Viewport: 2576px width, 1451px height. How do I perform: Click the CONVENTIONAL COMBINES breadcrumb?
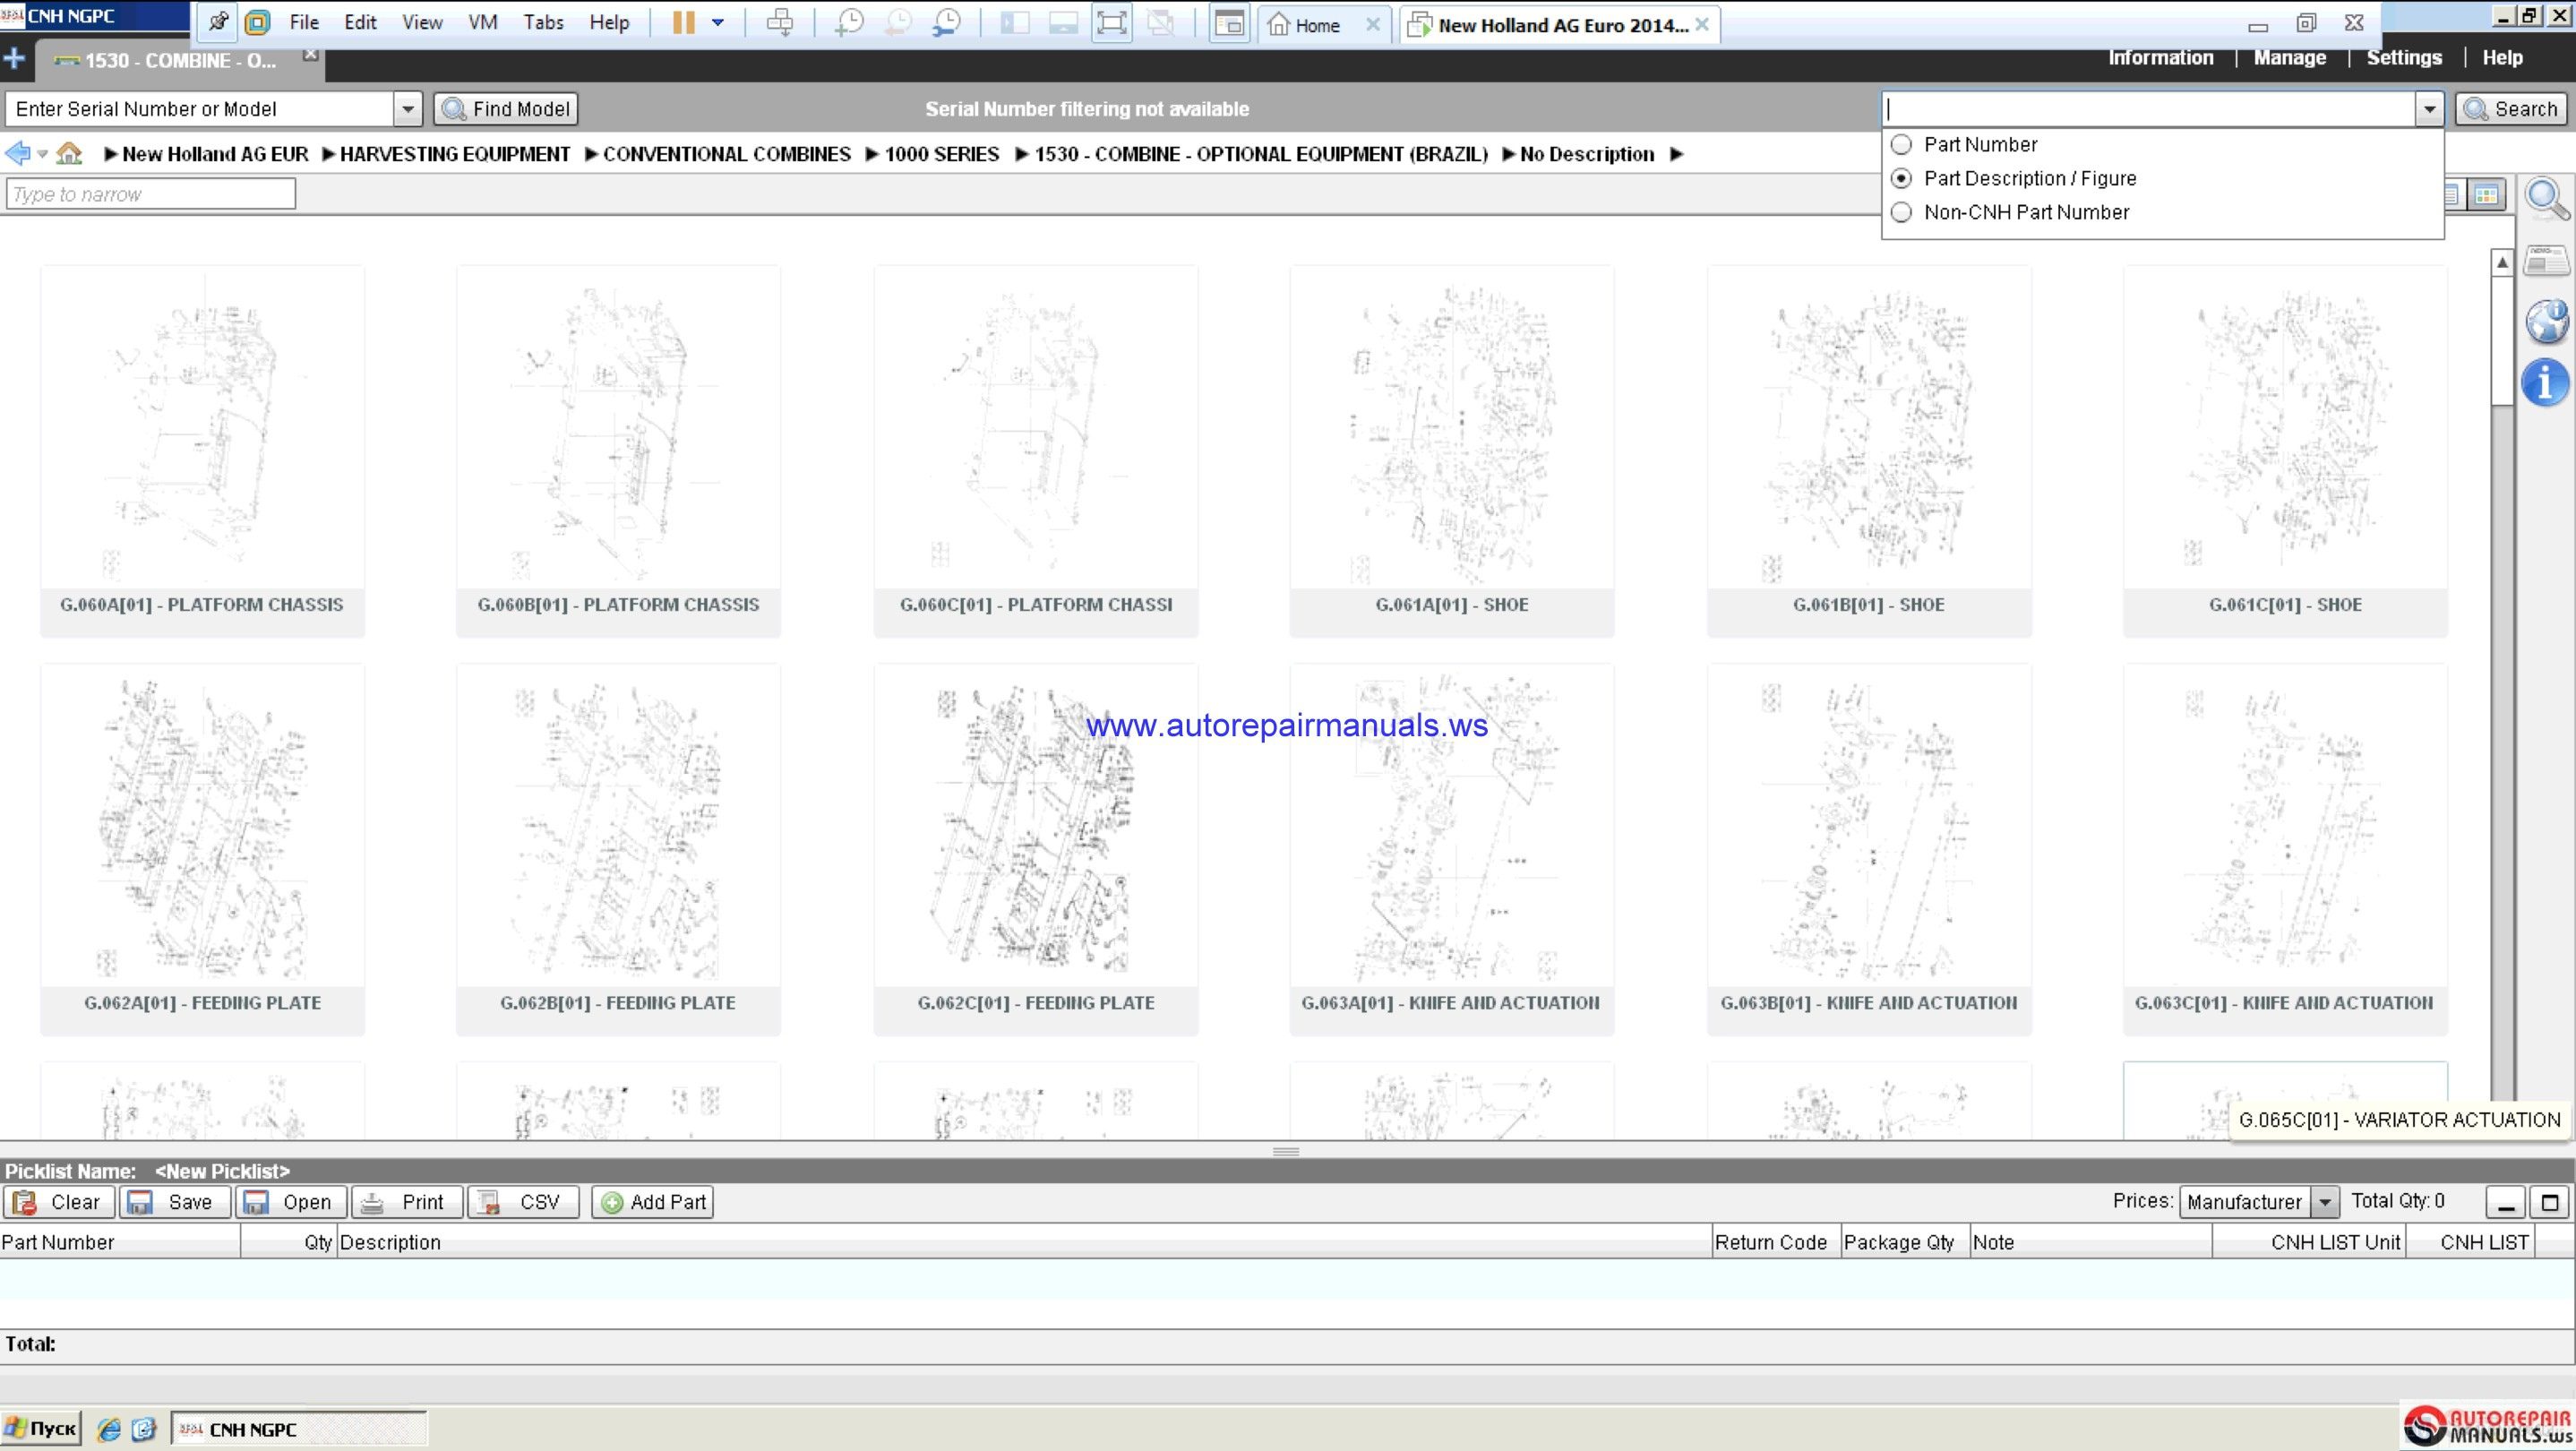[x=727, y=154]
